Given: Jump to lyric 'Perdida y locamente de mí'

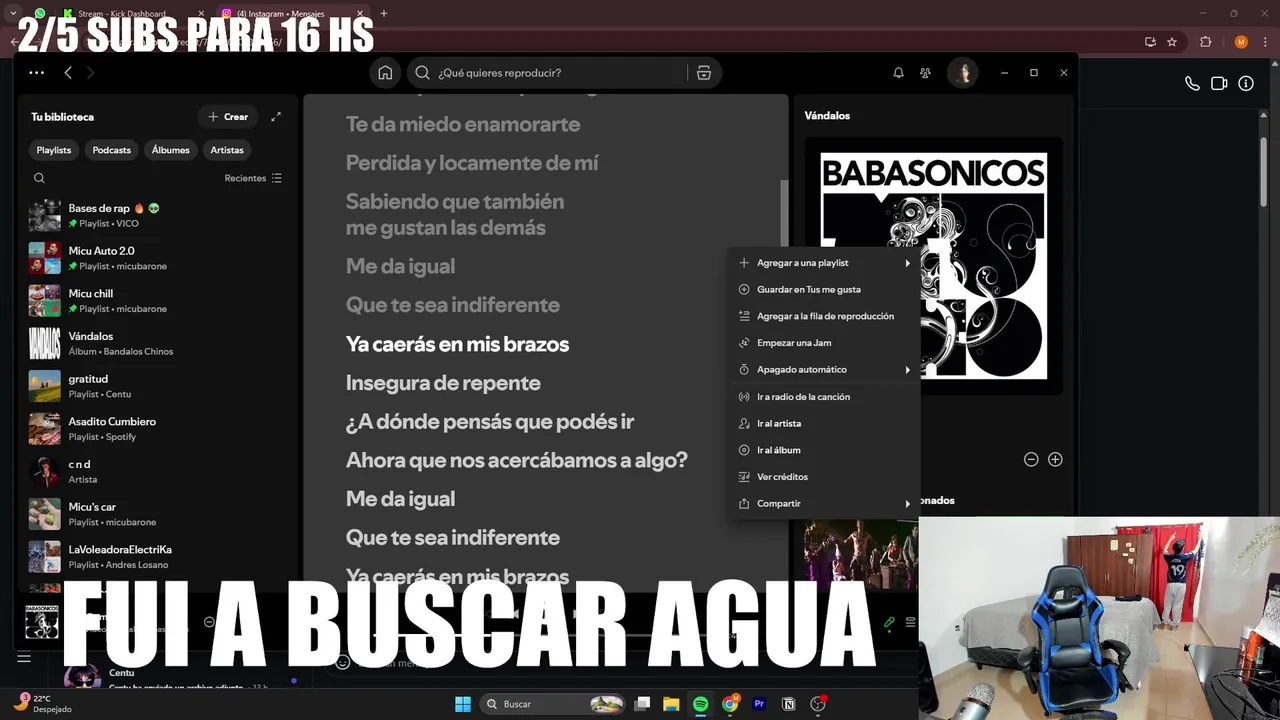Looking at the screenshot, I should (x=472, y=163).
